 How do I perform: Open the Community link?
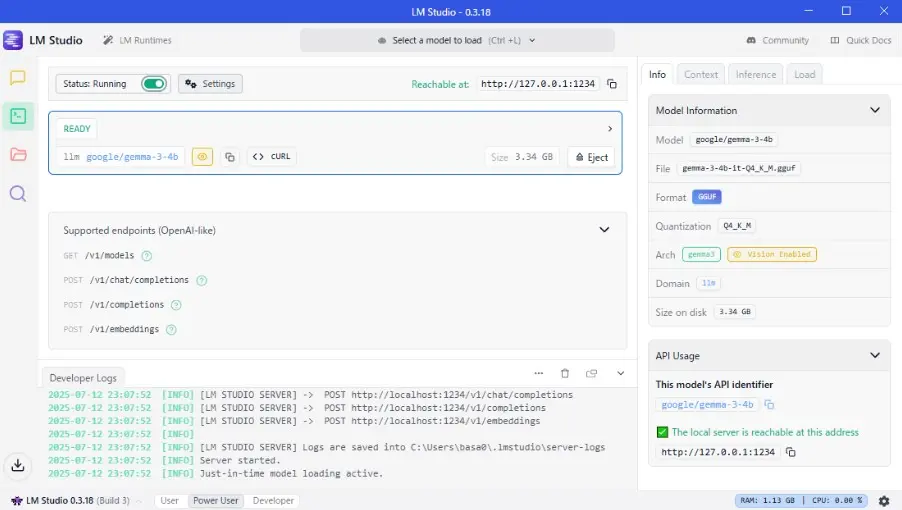pyautogui.click(x=777, y=40)
